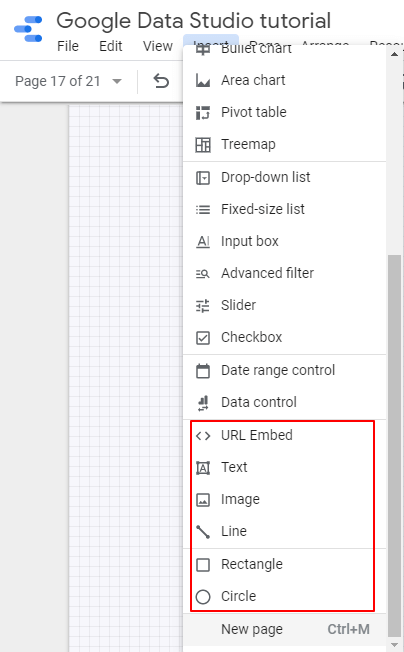Click the Image icon in menu
The height and width of the screenshot is (652, 404).
coord(203,499)
